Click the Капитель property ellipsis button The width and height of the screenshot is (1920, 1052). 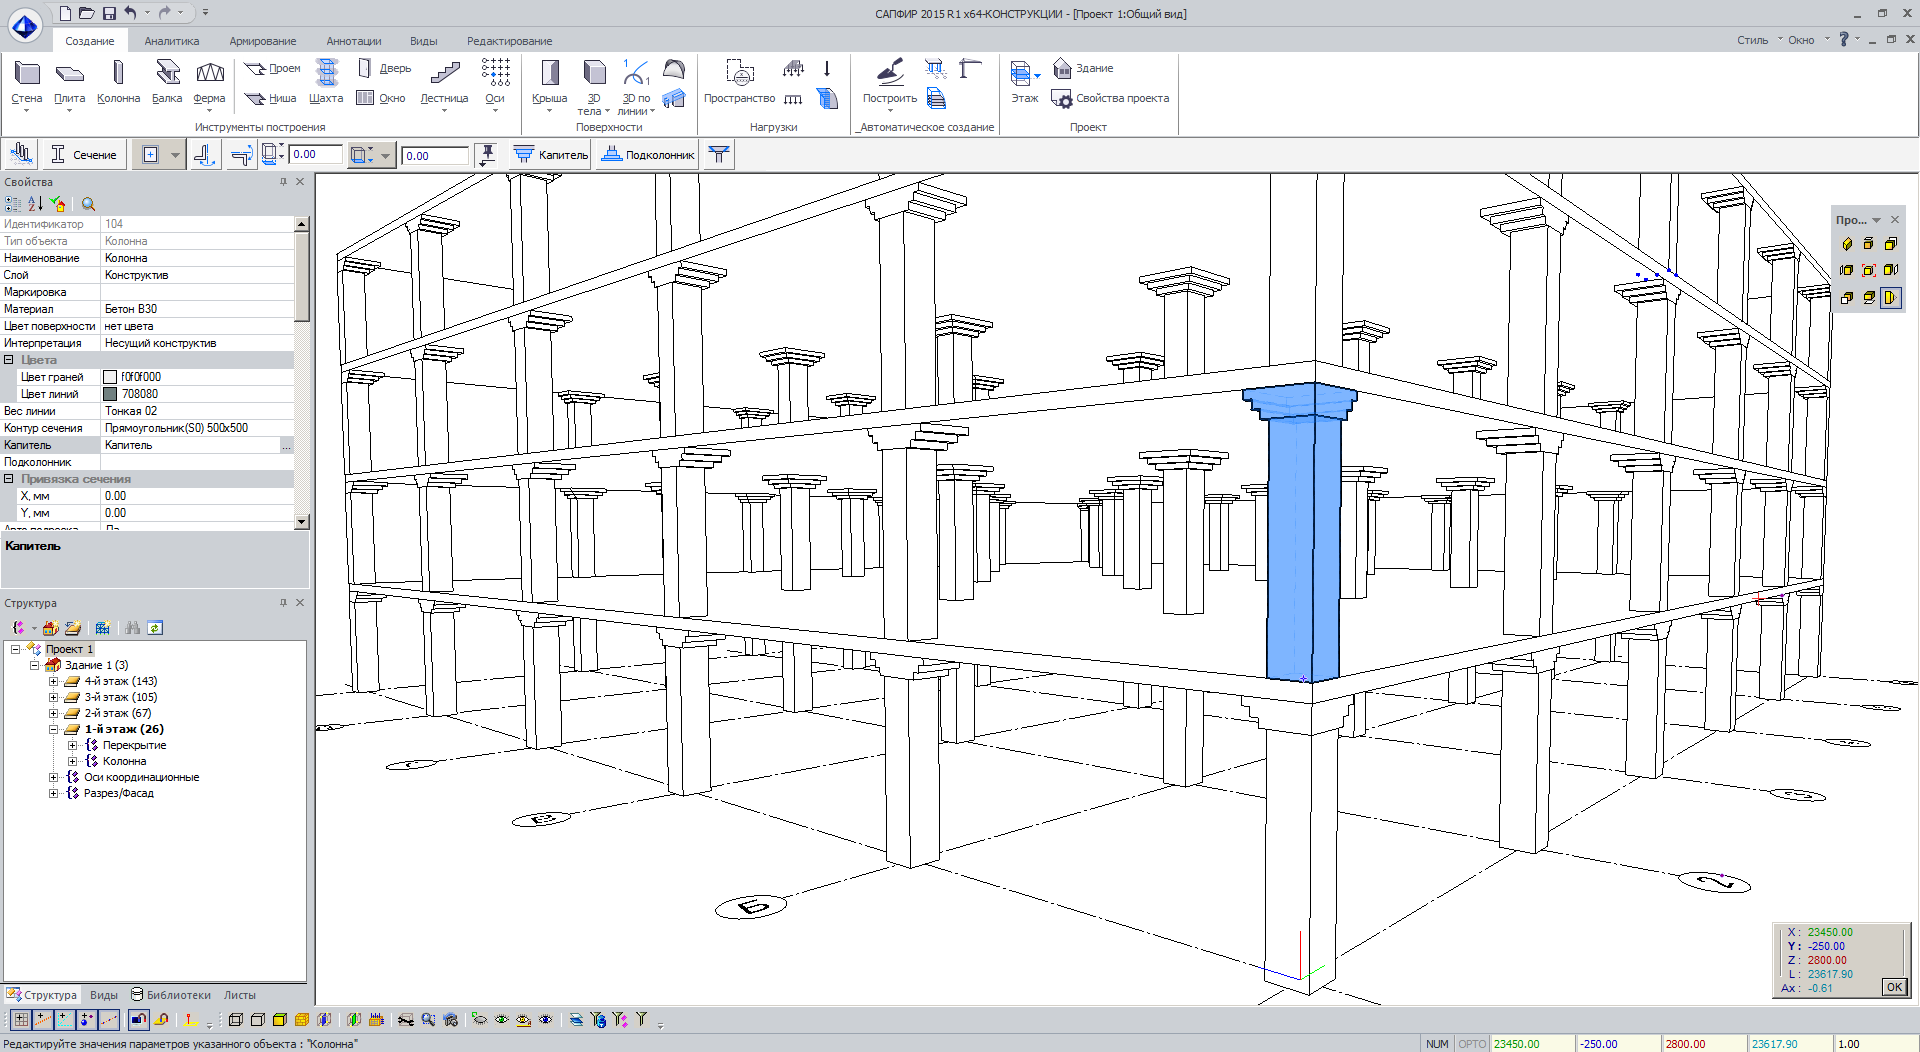[286, 446]
